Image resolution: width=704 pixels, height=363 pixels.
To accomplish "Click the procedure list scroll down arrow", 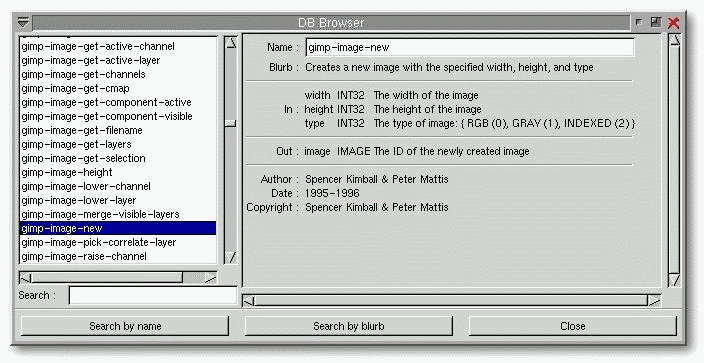I will click(x=231, y=257).
